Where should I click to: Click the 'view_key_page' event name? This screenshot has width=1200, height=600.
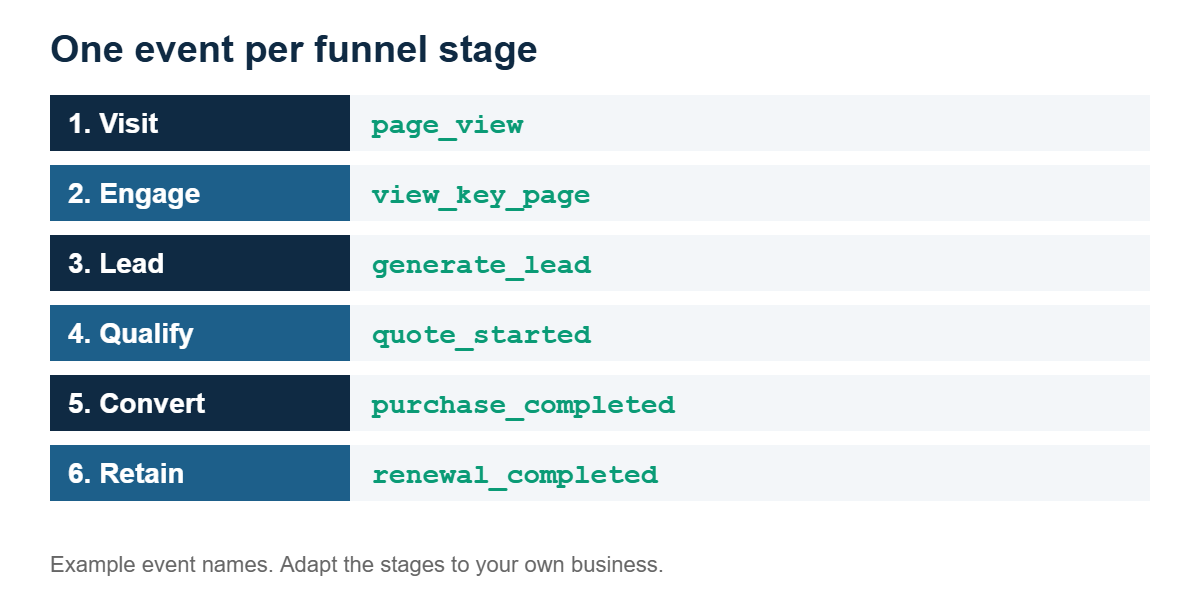(x=481, y=195)
